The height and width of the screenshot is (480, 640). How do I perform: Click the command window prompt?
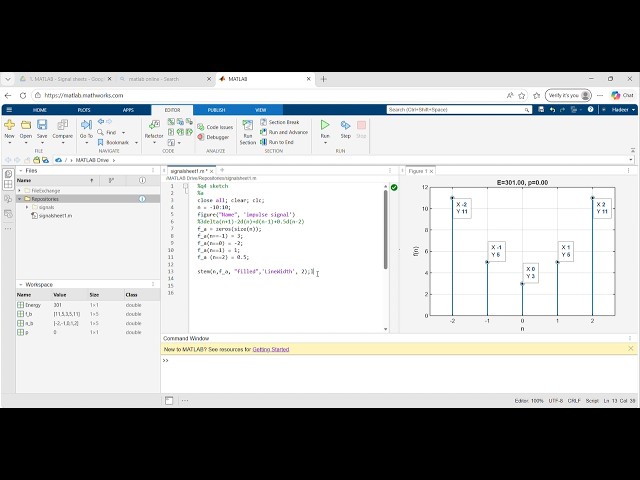point(165,360)
